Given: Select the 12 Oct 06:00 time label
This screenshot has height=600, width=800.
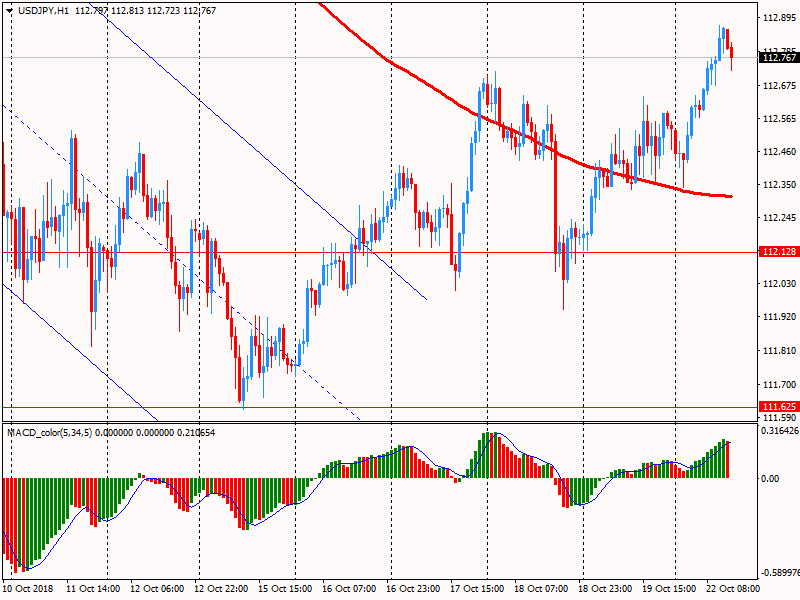Looking at the screenshot, I should [x=157, y=589].
